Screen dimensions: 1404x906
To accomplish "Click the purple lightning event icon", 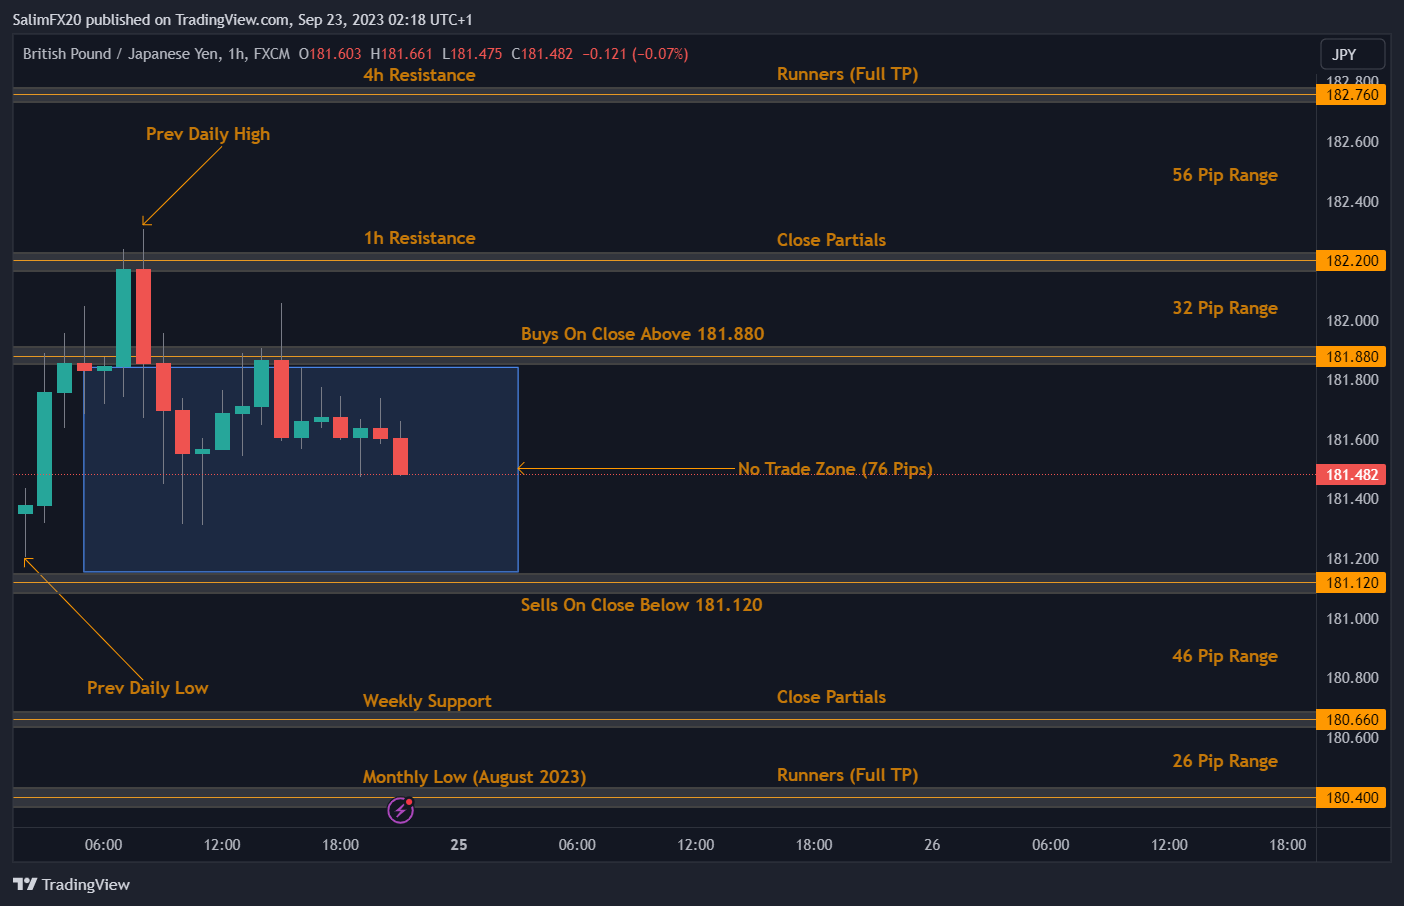I will (400, 810).
